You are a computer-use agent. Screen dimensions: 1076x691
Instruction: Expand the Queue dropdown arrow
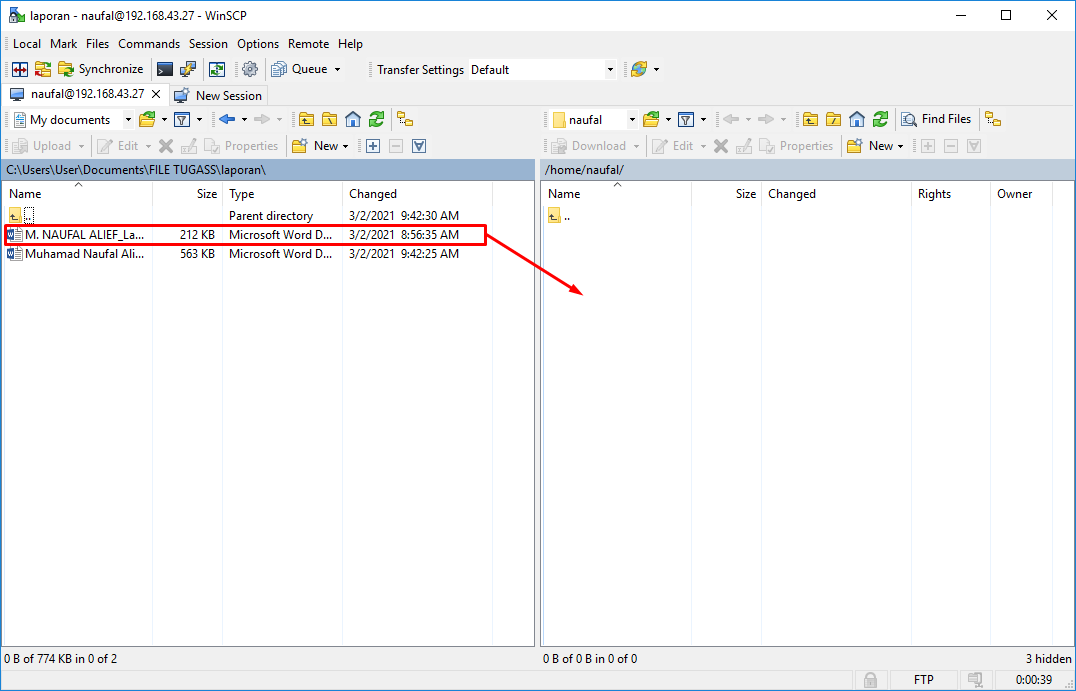[337, 69]
